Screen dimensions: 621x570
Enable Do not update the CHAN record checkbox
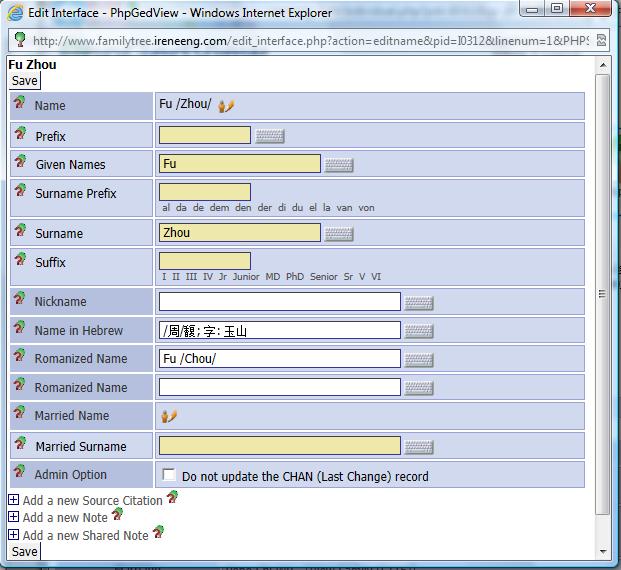click(x=169, y=476)
